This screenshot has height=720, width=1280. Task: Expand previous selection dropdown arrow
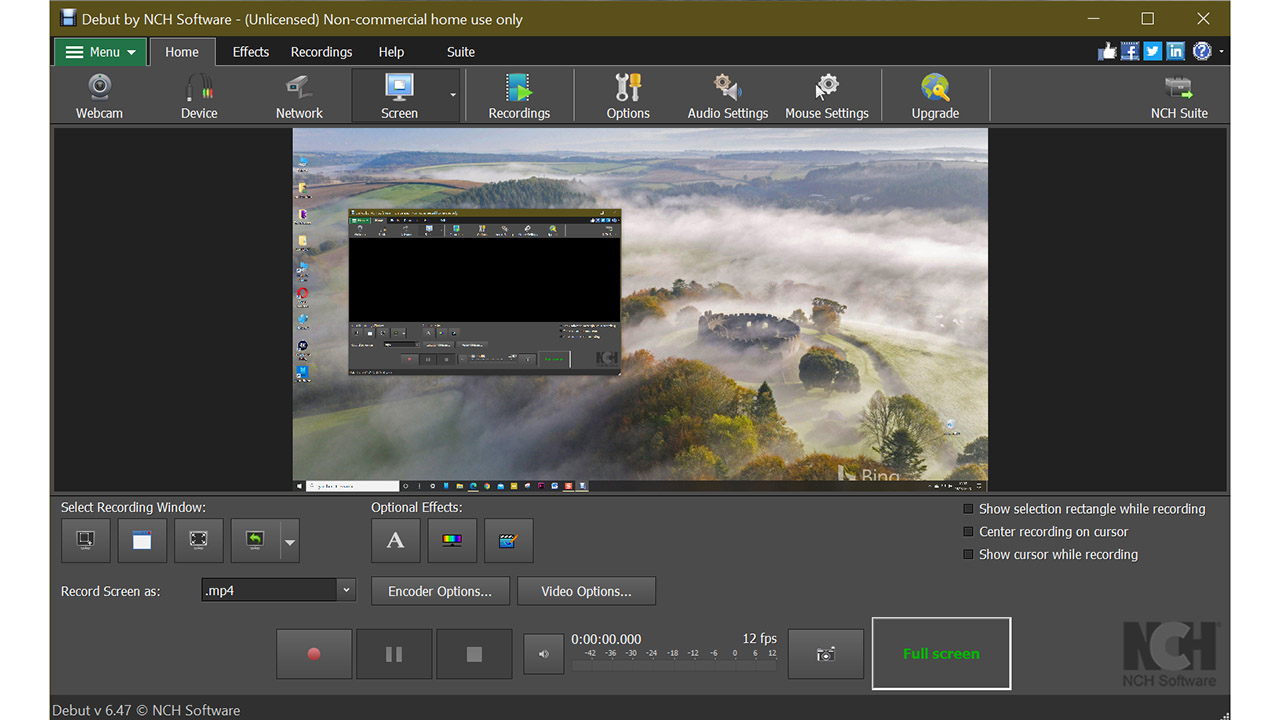[x=290, y=541]
